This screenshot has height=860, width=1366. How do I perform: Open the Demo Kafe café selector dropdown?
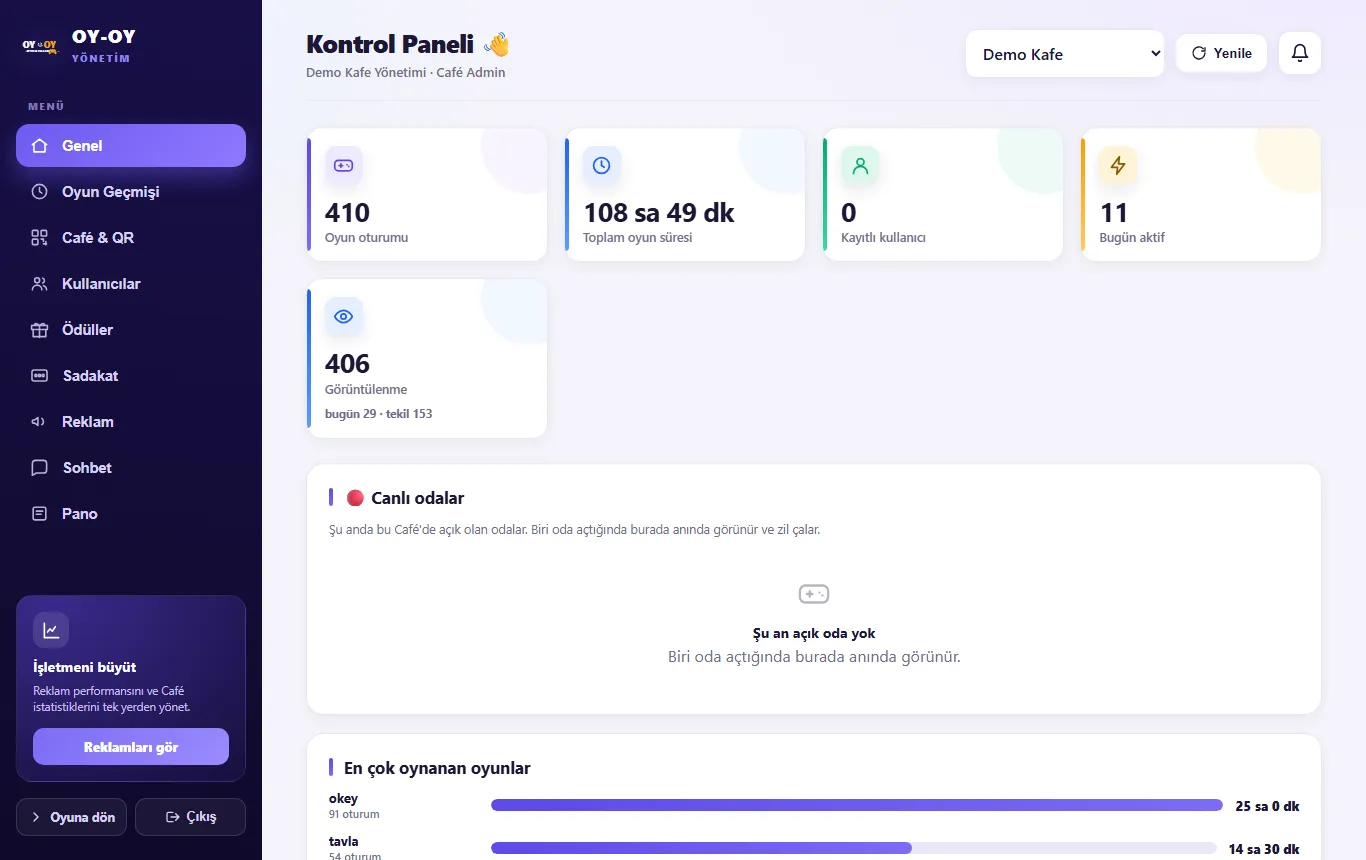[x=1065, y=54]
